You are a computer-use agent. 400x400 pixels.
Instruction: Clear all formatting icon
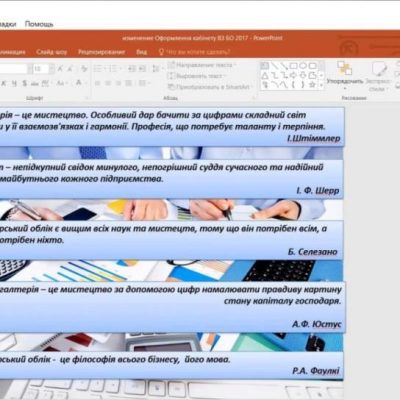pos(84,69)
